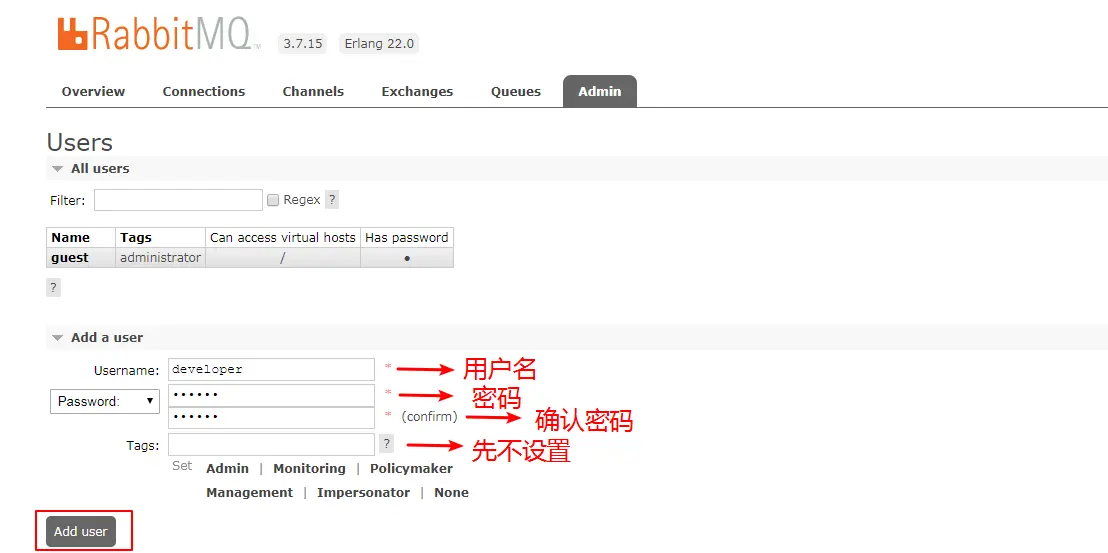Set the Impersonator tag
The image size is (1108, 553).
(x=363, y=492)
